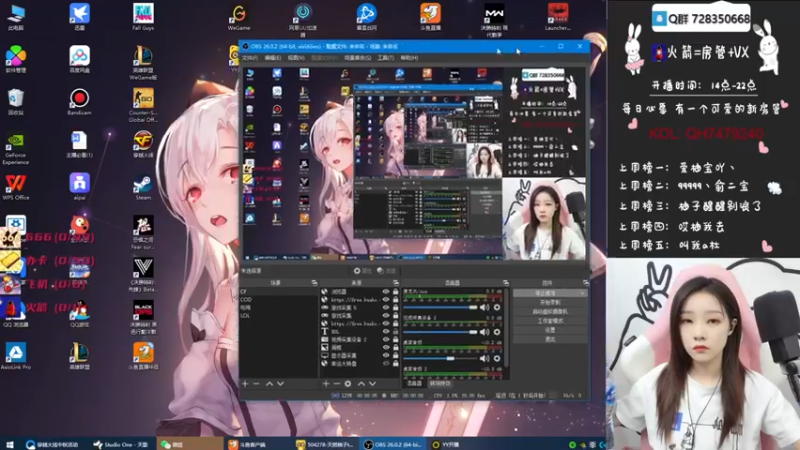The image size is (800, 450).
Task: Select the Recycle Bin icon
Action: click(15, 102)
